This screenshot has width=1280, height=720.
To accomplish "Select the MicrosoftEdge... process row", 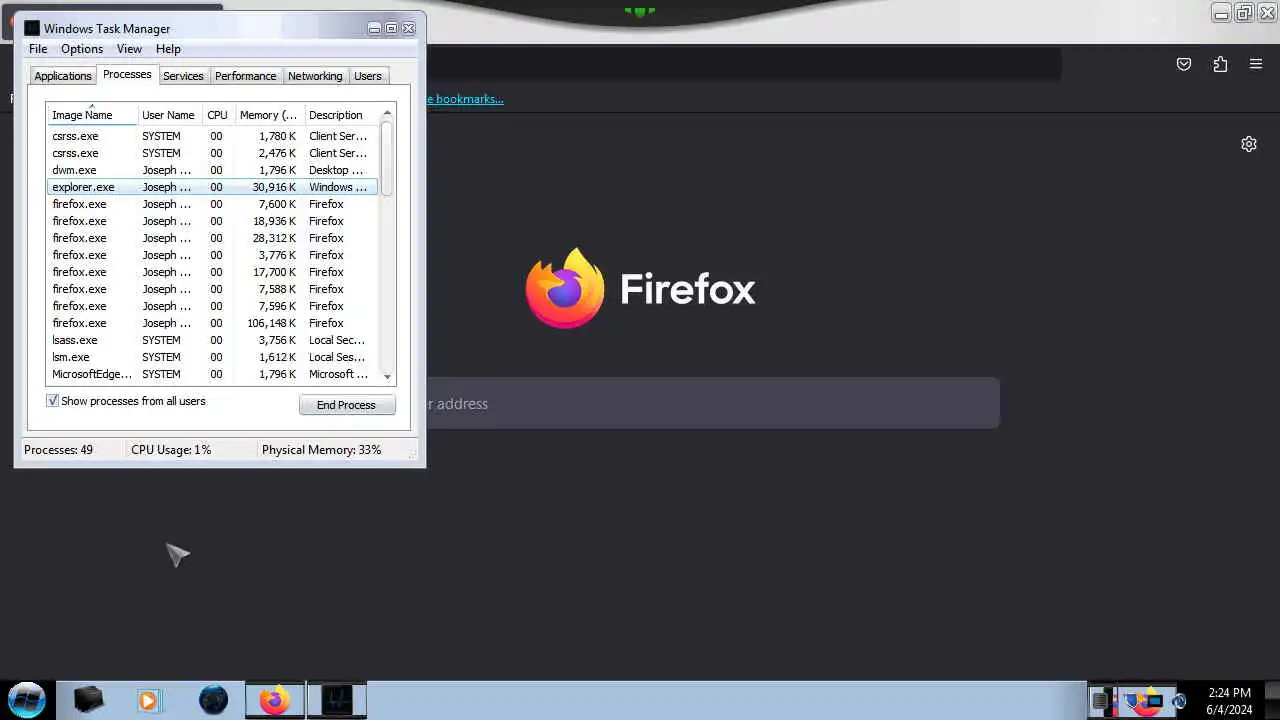I will [213, 374].
